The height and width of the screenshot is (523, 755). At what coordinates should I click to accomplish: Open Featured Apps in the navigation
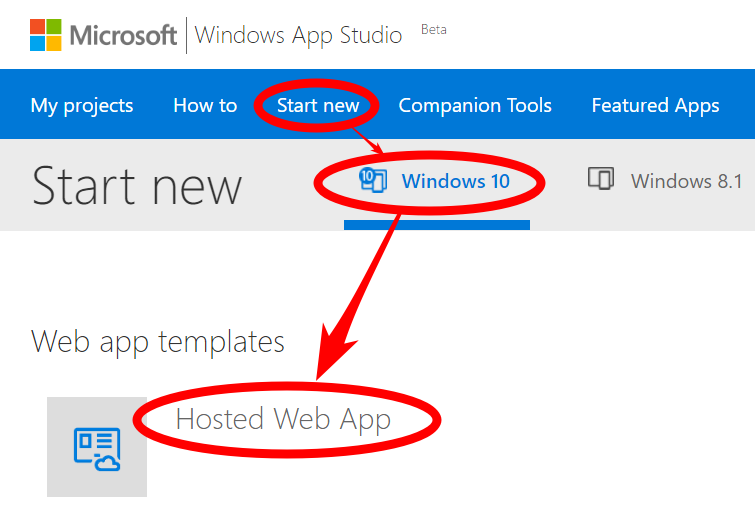655,105
